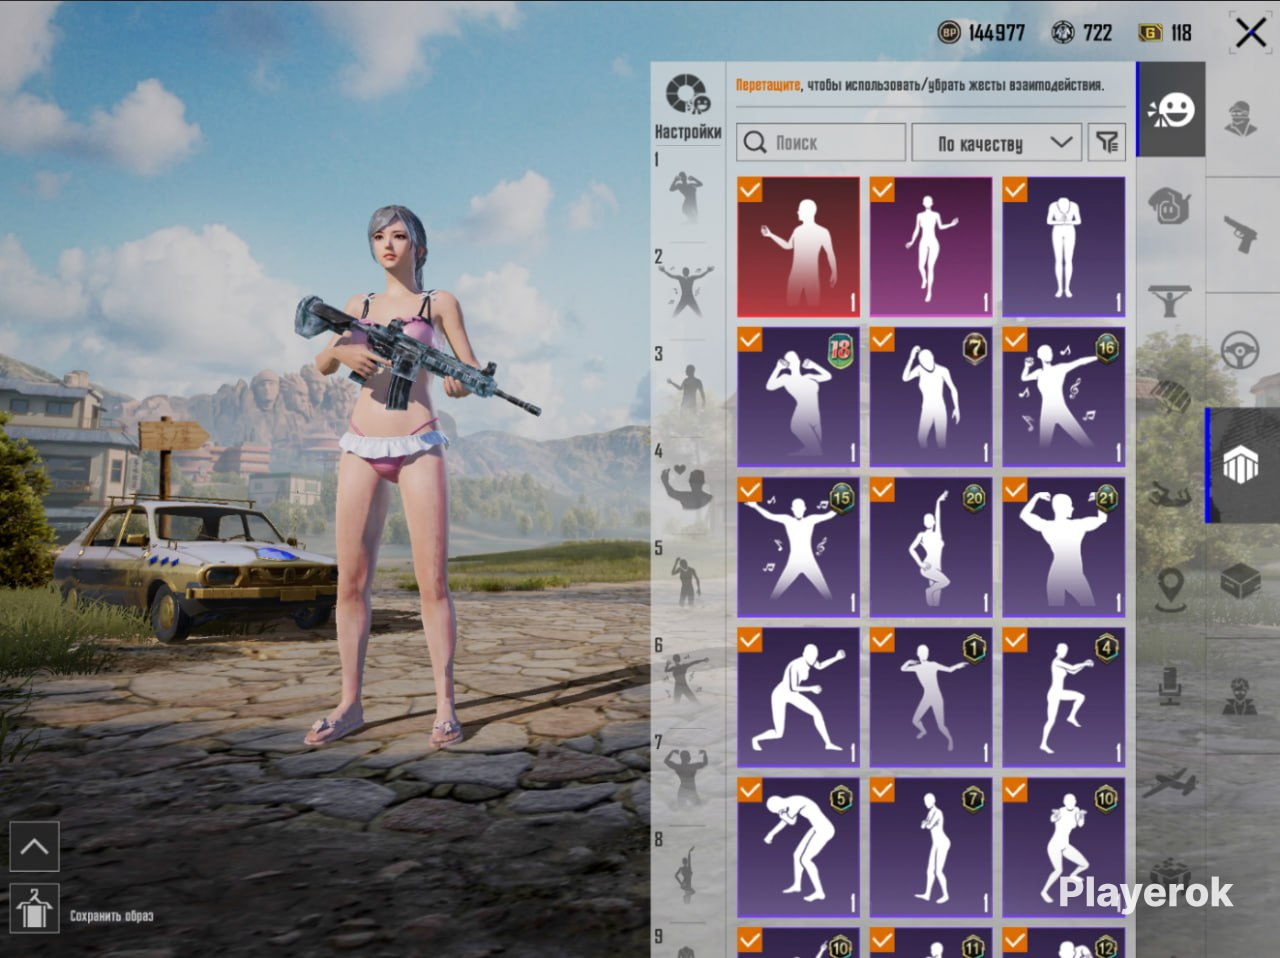
Task: Choose emote wheel slot 4
Action: click(687, 486)
